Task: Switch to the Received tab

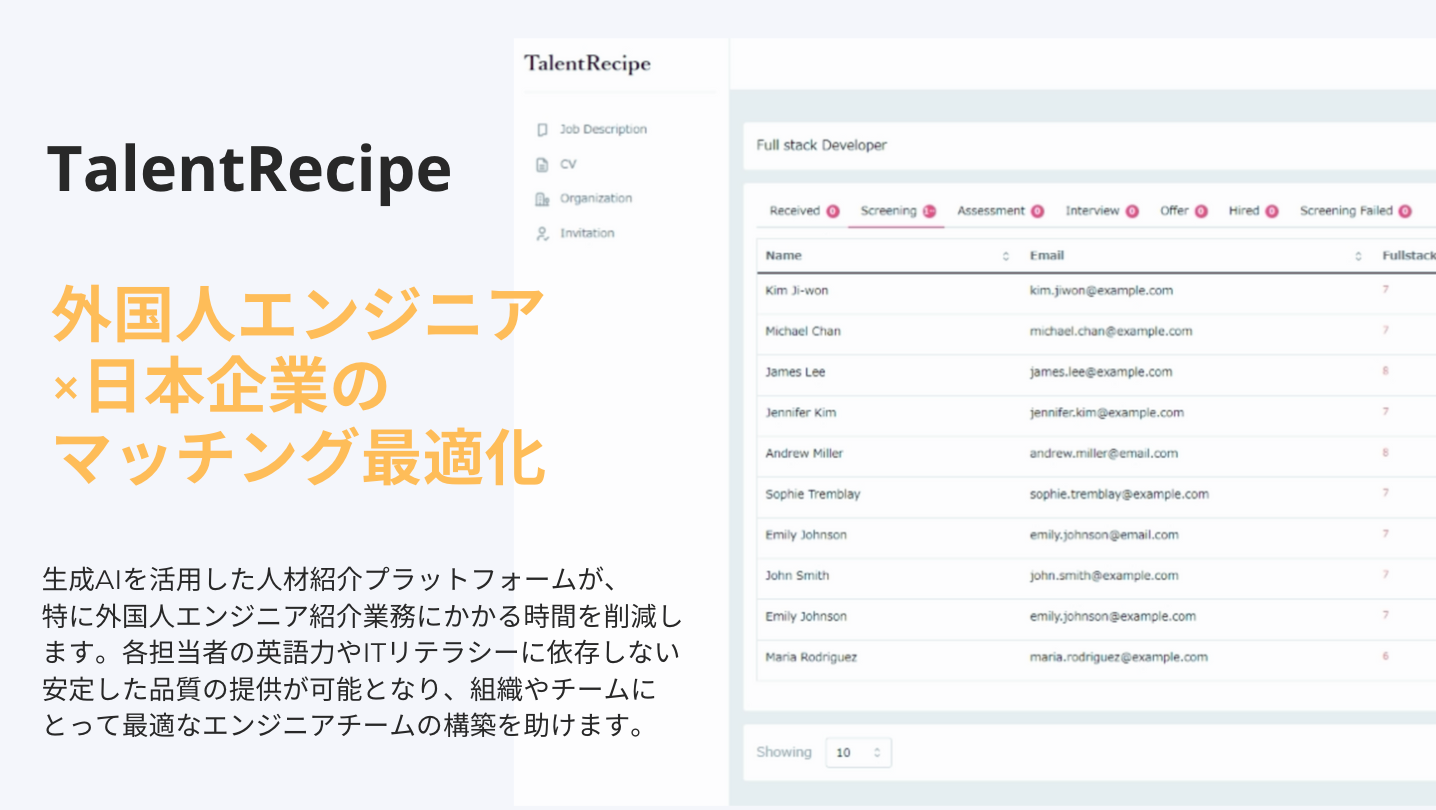Action: tap(804, 211)
